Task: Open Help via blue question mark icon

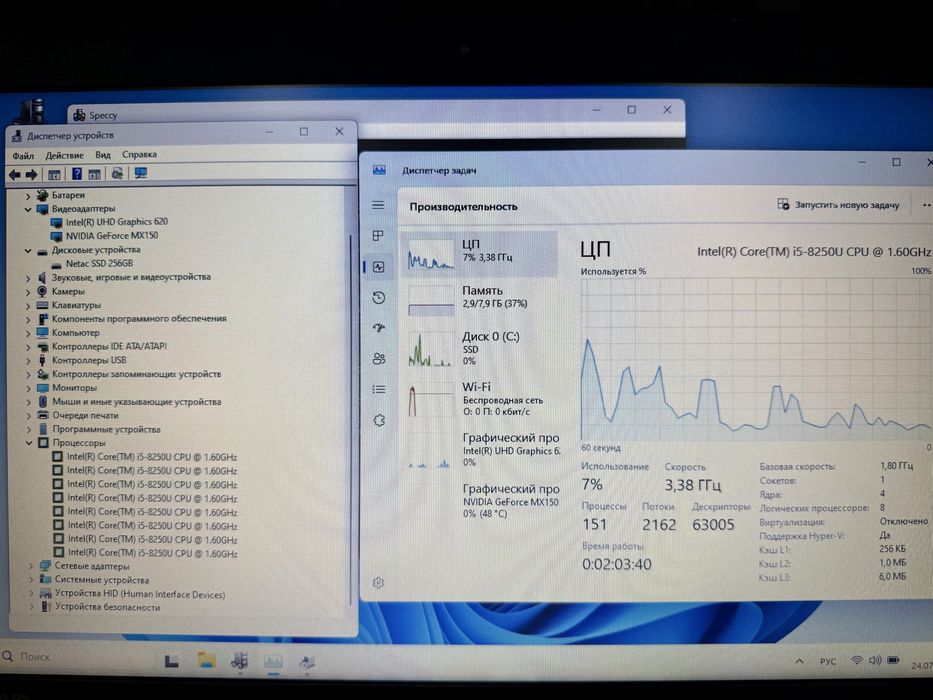Action: coord(76,174)
